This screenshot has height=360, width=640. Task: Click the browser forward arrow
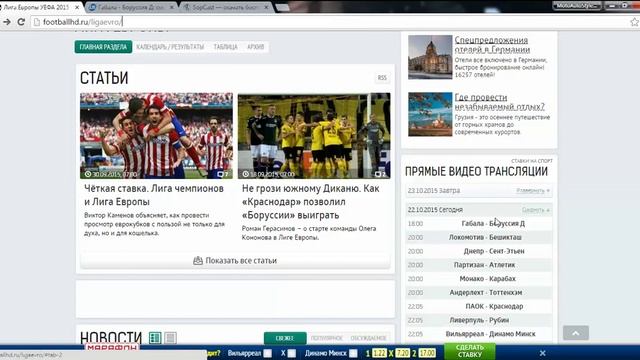[x=7, y=22]
